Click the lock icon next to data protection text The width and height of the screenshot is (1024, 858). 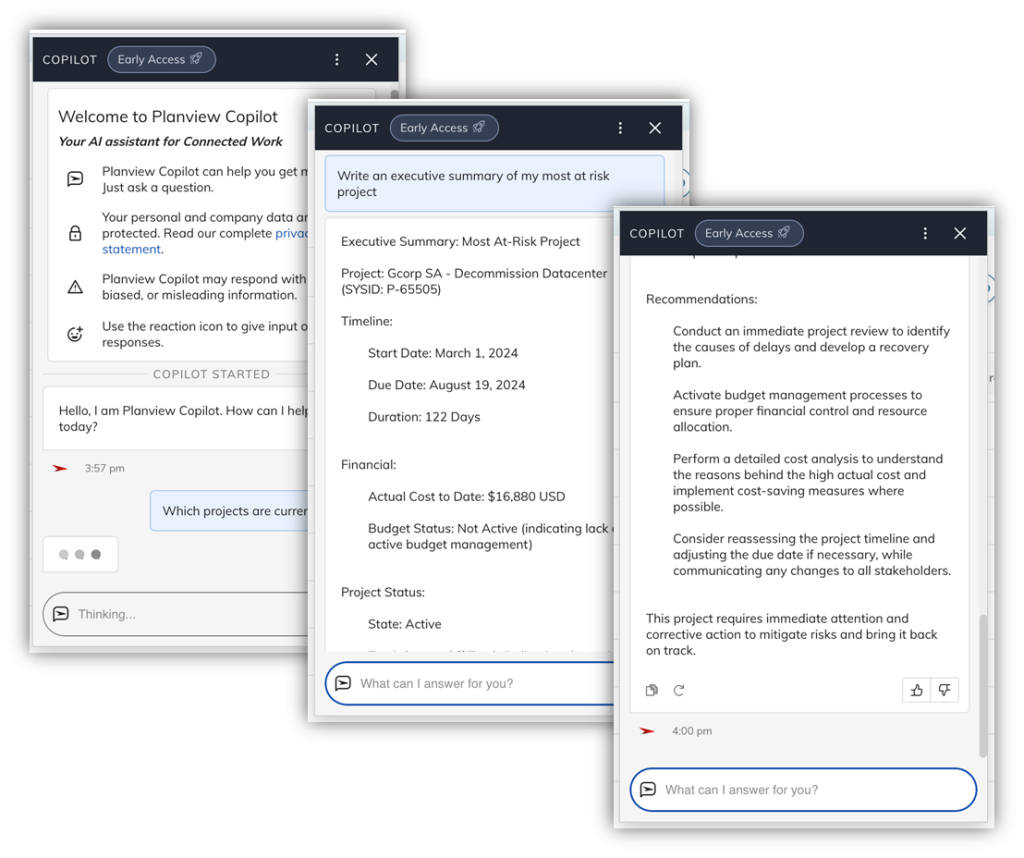(75, 233)
